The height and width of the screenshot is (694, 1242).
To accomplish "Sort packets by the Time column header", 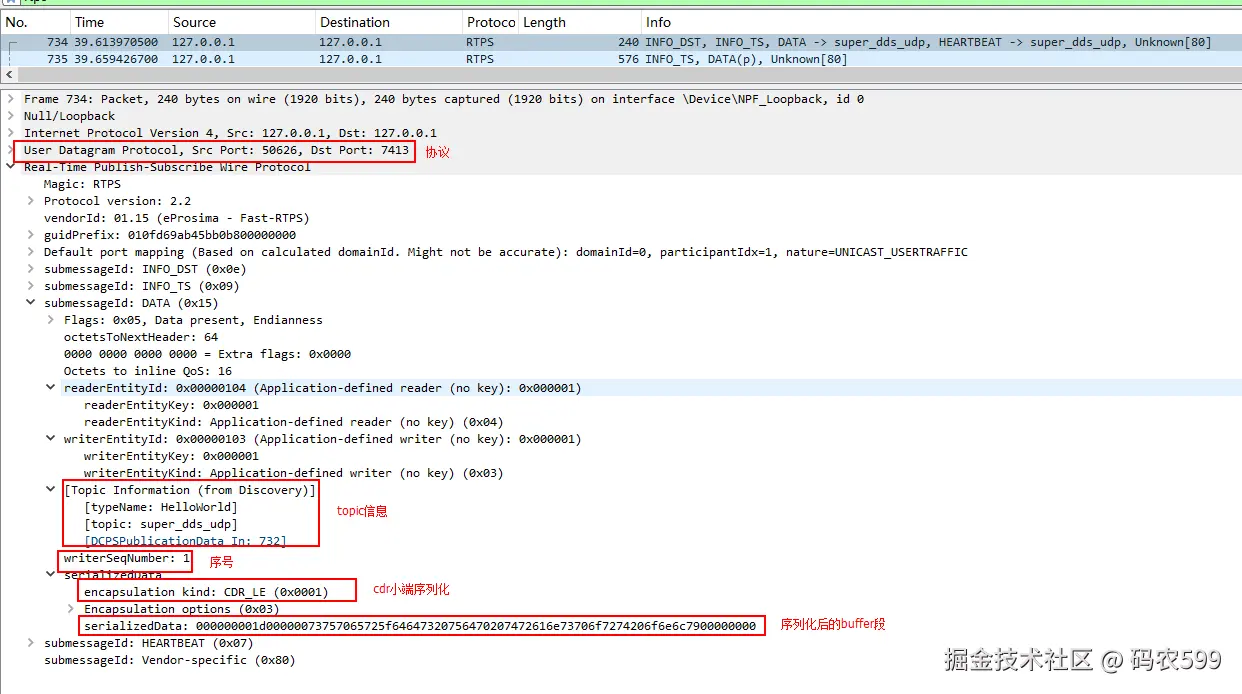I will [x=118, y=22].
